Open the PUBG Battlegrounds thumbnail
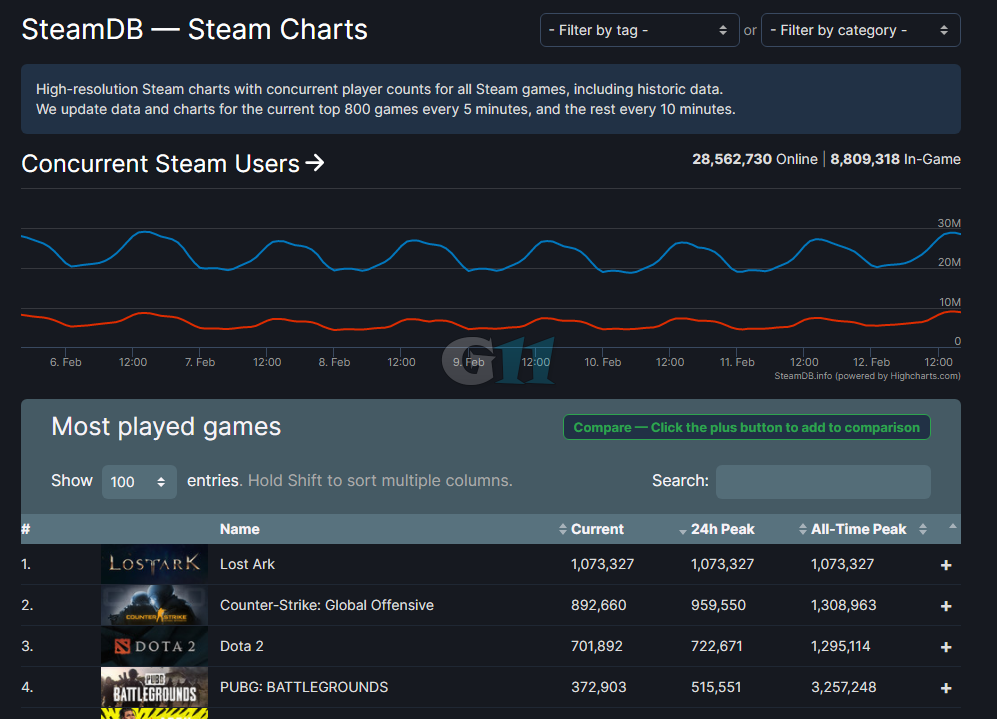 tap(155, 687)
